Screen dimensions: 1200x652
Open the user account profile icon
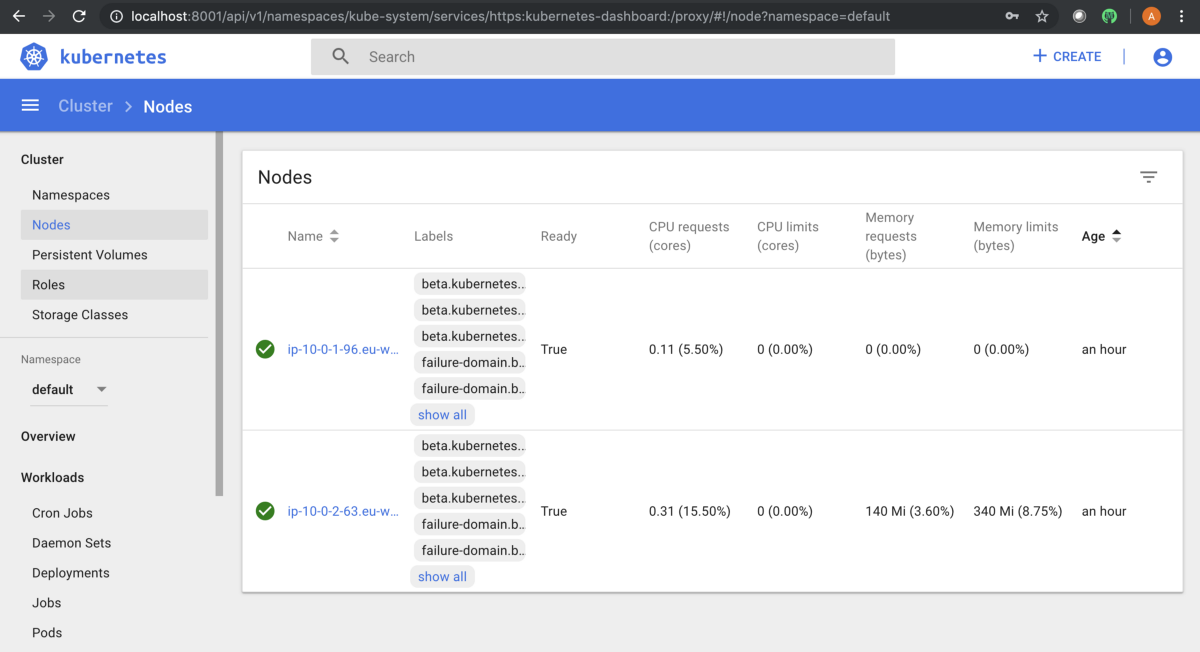(1162, 57)
